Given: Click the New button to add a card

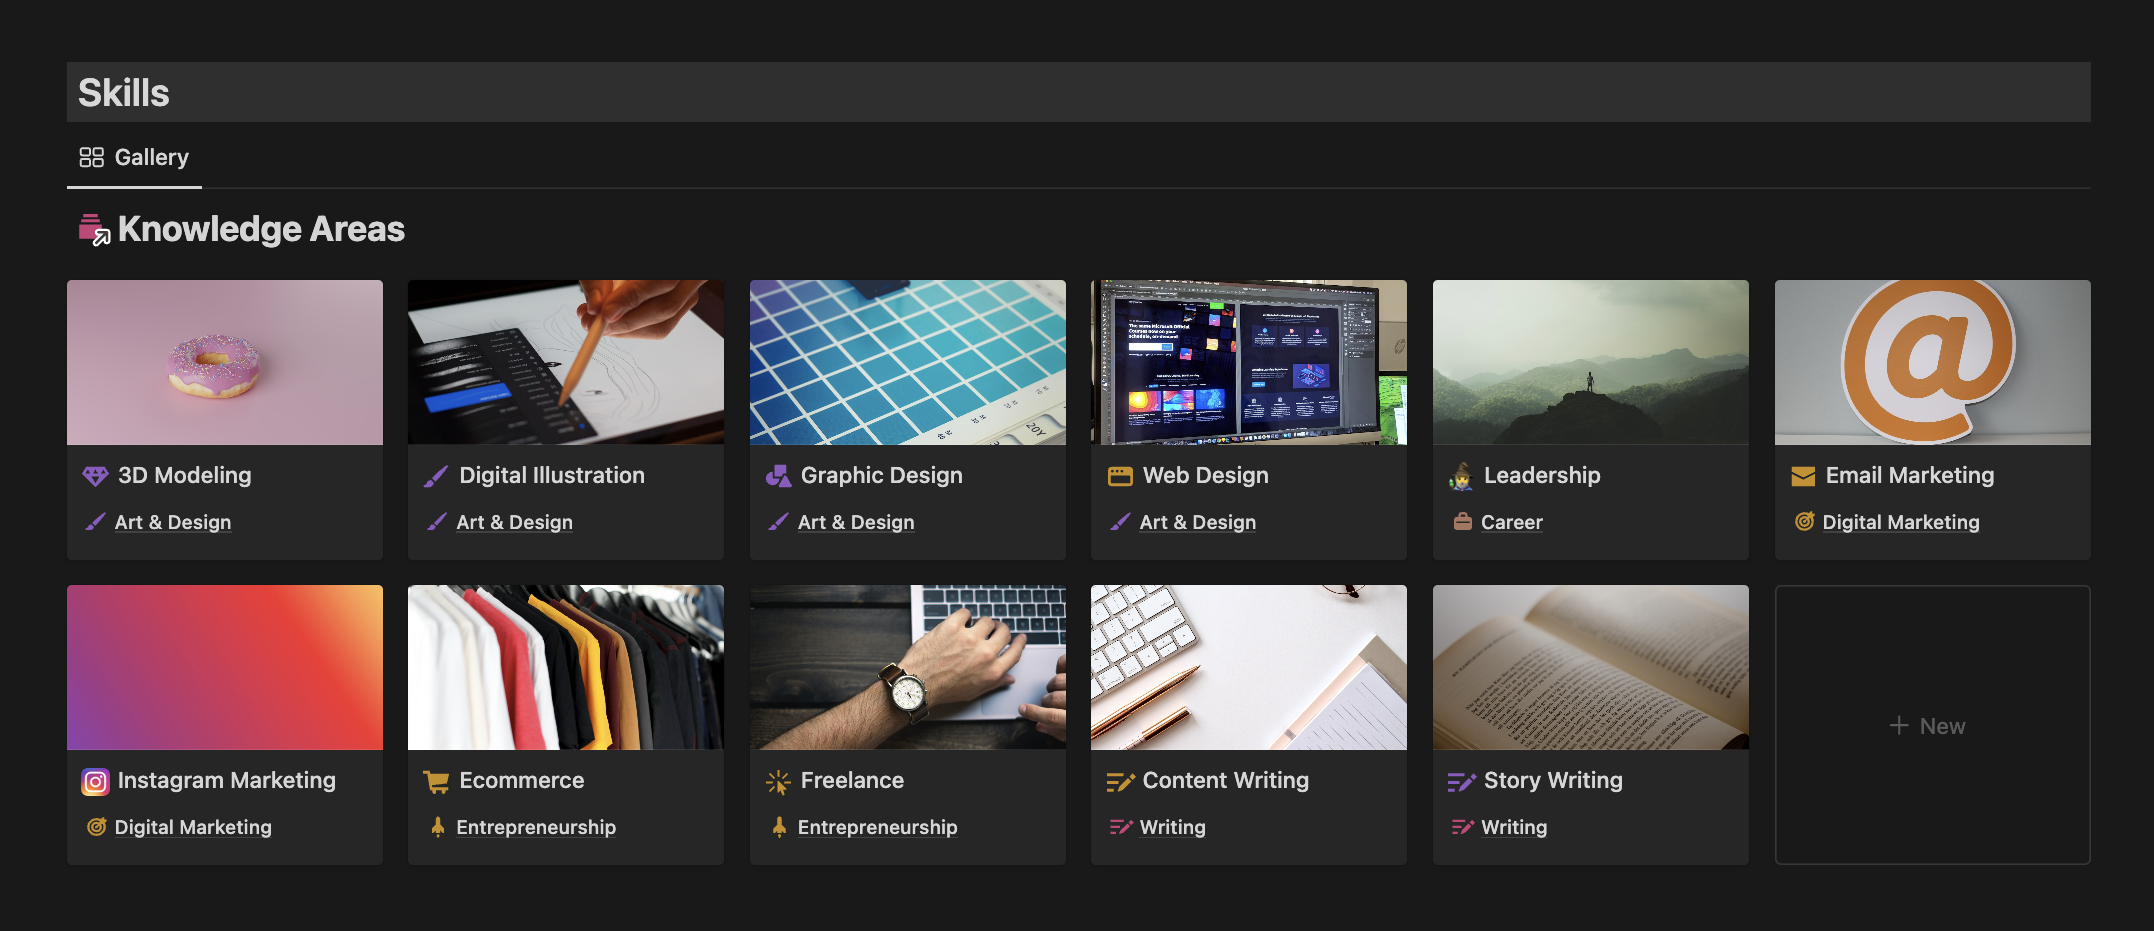Looking at the screenshot, I should [x=1930, y=725].
